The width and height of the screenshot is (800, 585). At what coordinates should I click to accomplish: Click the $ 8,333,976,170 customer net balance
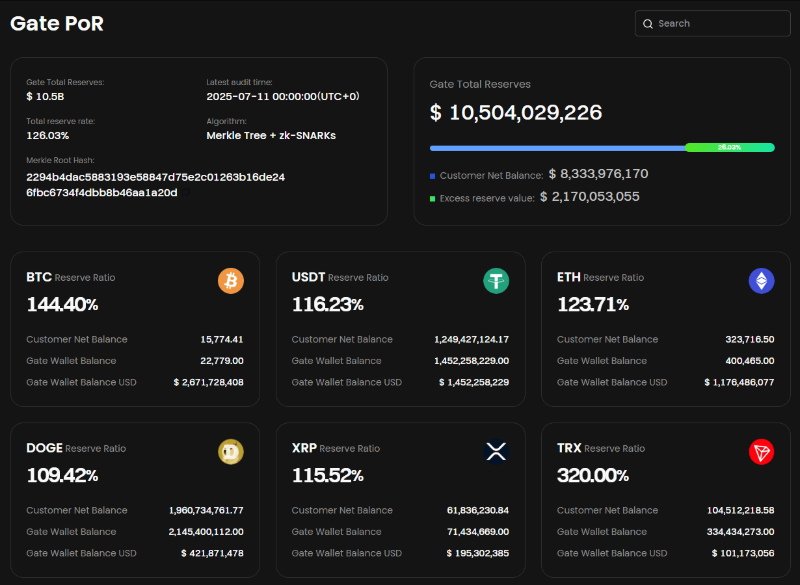point(598,174)
